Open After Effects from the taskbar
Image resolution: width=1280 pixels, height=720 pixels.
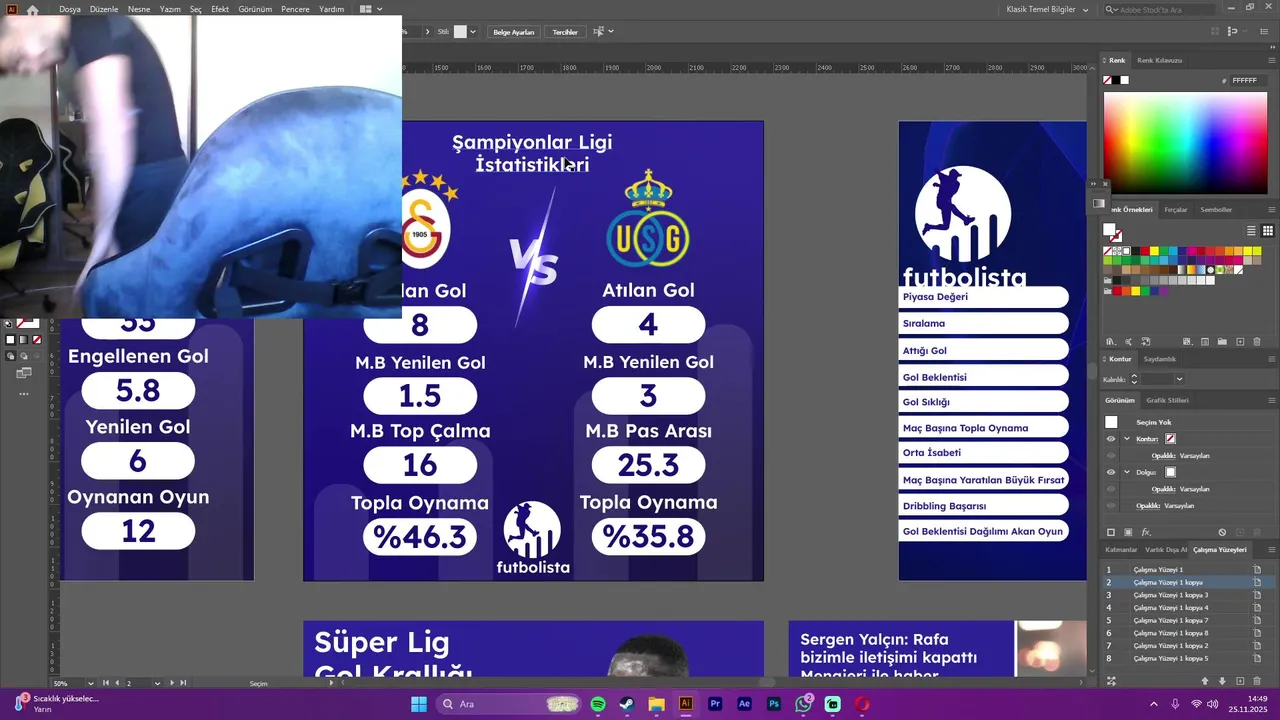pos(744,704)
